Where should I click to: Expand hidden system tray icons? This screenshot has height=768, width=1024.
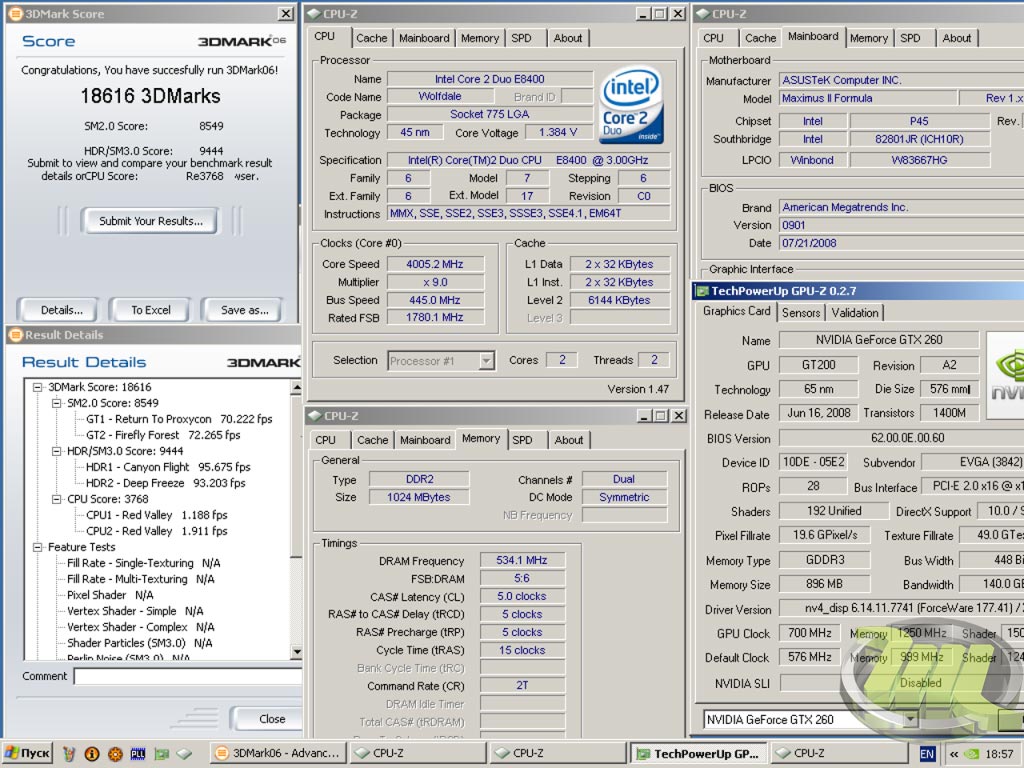(954, 754)
